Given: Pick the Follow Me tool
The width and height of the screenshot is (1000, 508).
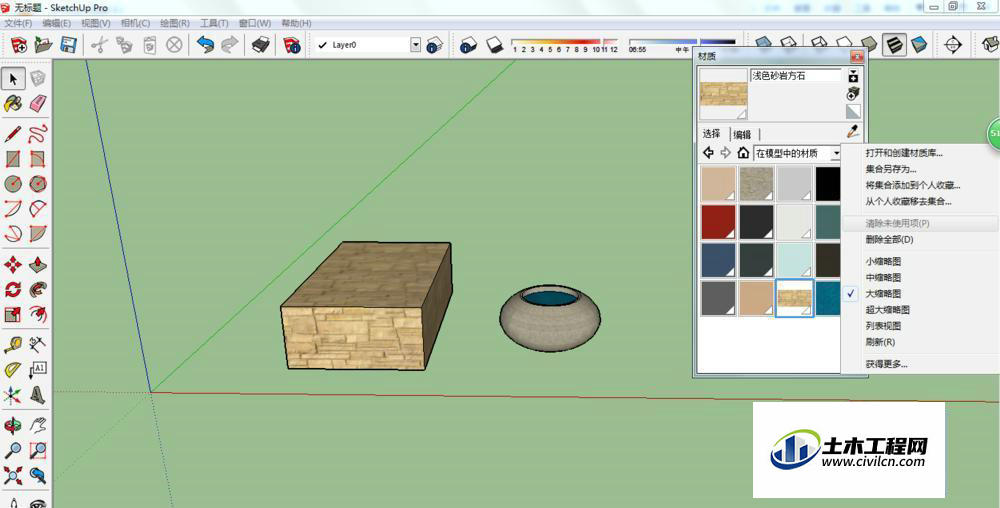Looking at the screenshot, I should point(38,289).
